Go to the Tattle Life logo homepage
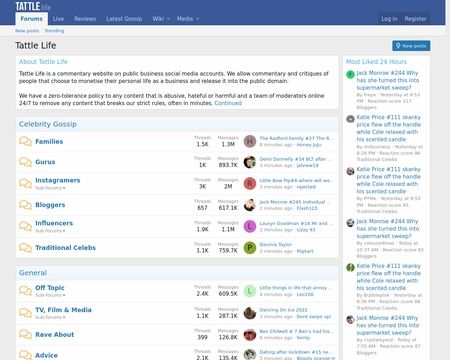This screenshot has width=450, height=360. coord(33,6)
